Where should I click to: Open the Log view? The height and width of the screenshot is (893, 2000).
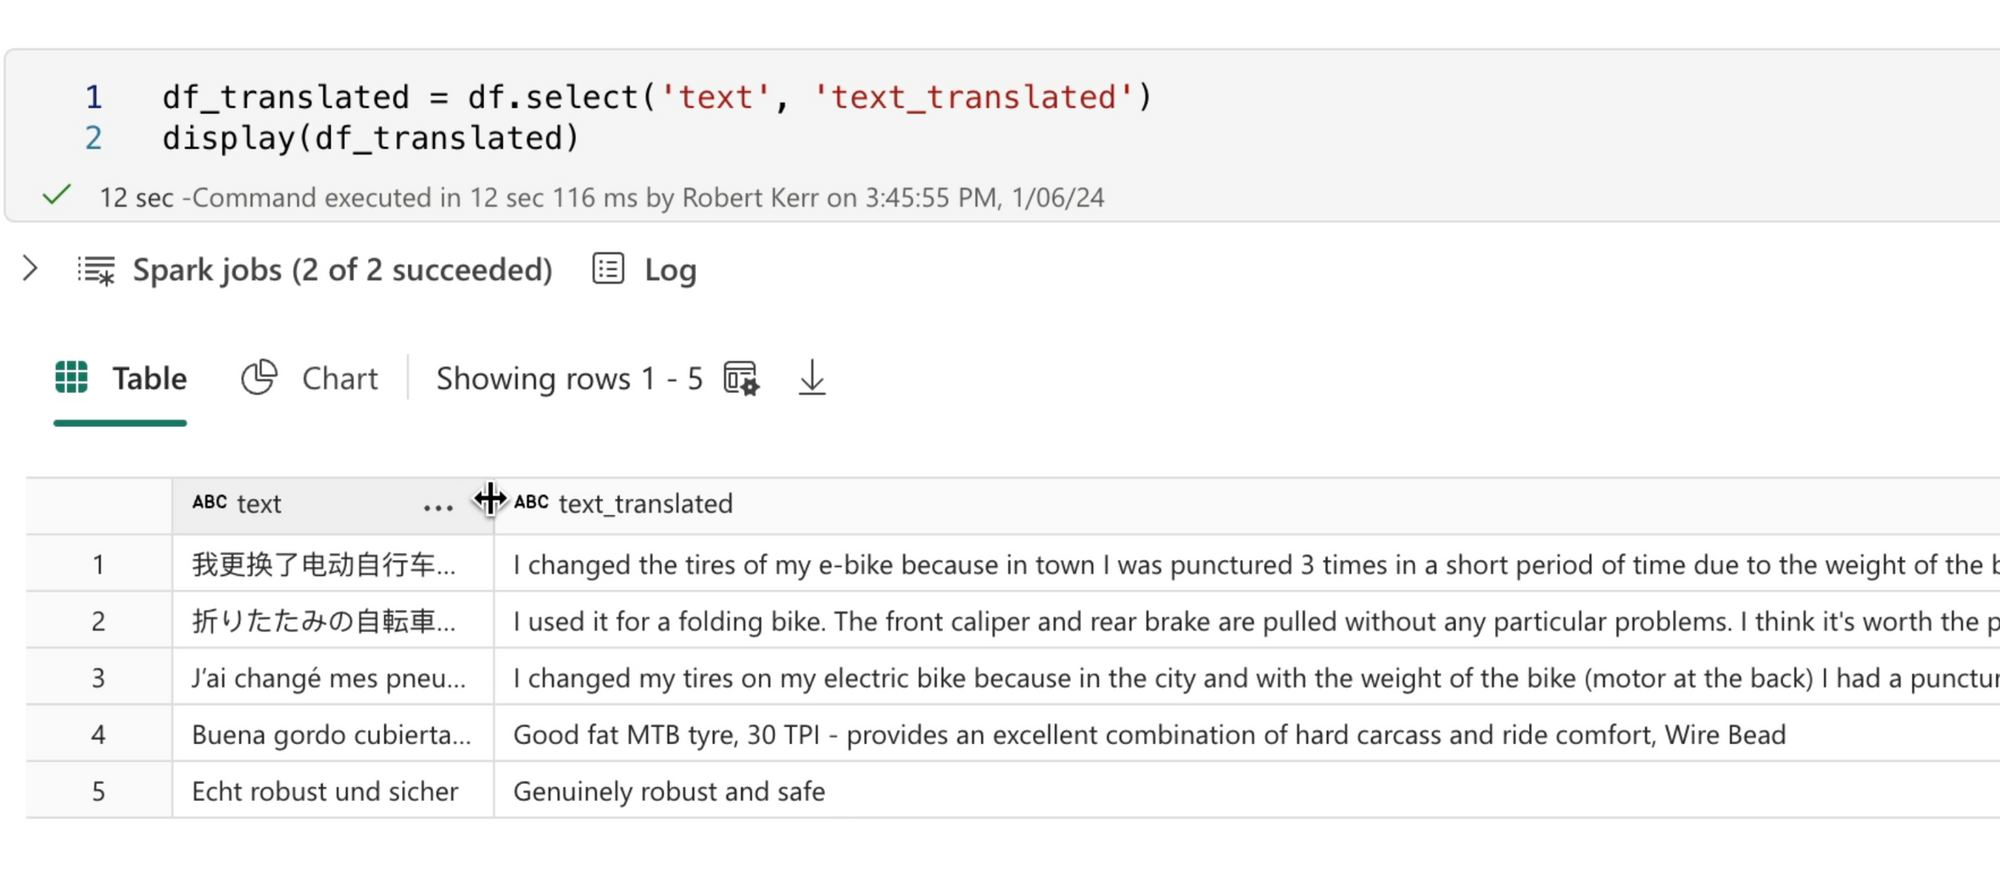(670, 270)
